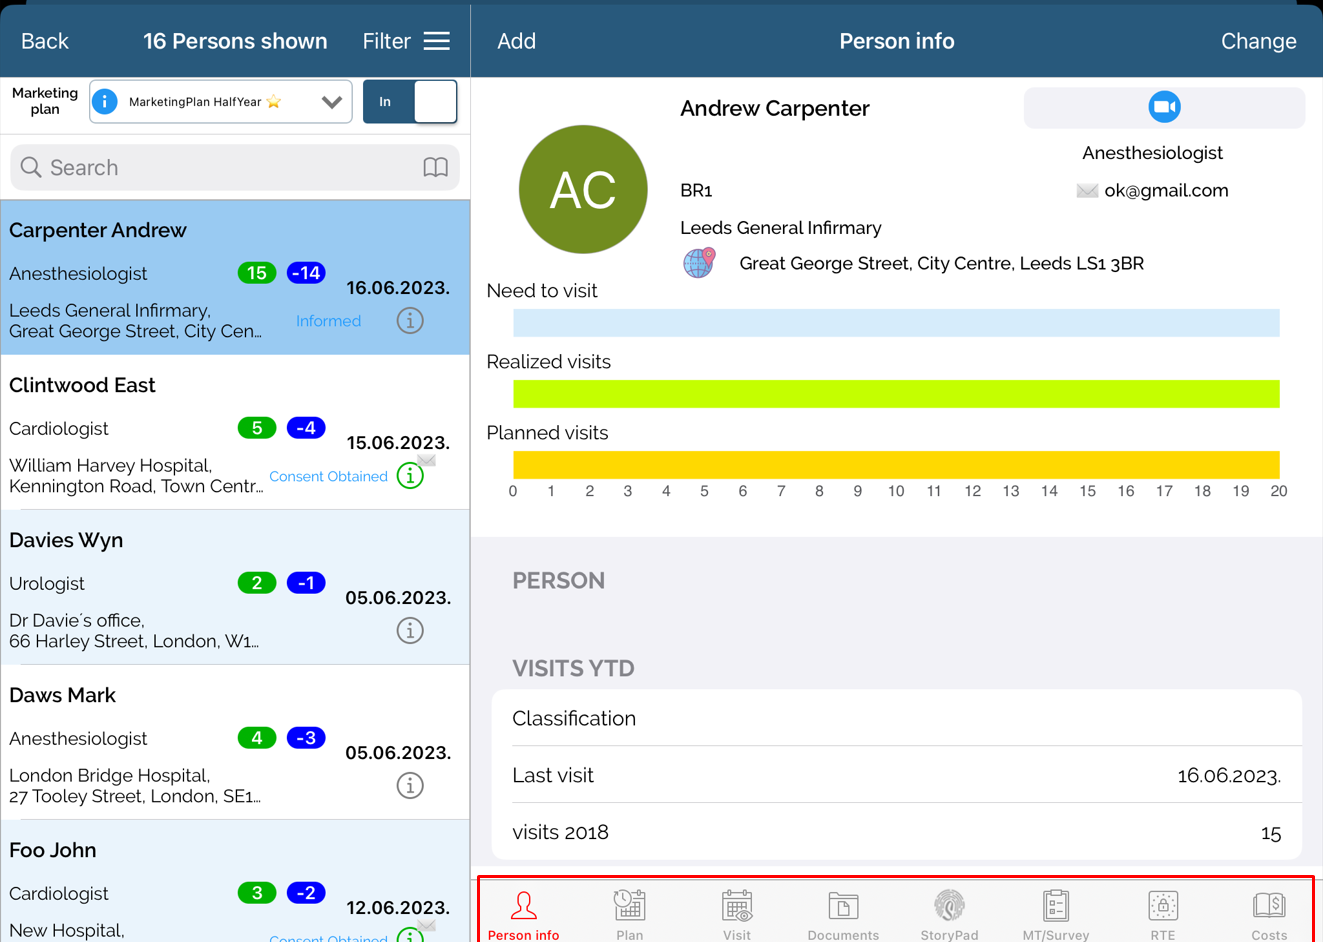Switch to the Plan tab

(x=629, y=914)
